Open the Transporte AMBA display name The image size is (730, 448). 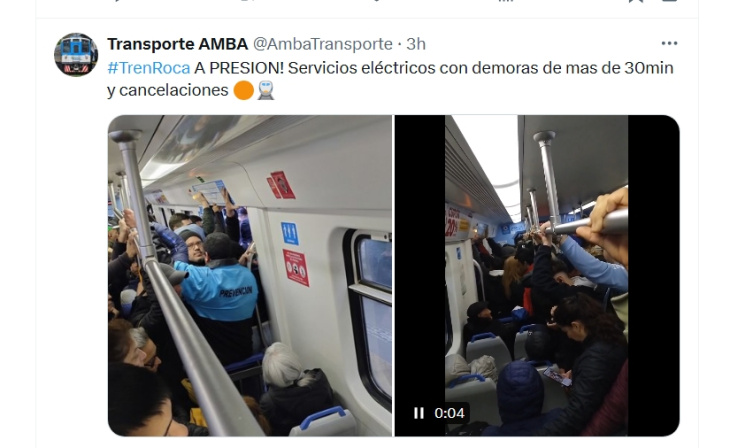point(177,44)
